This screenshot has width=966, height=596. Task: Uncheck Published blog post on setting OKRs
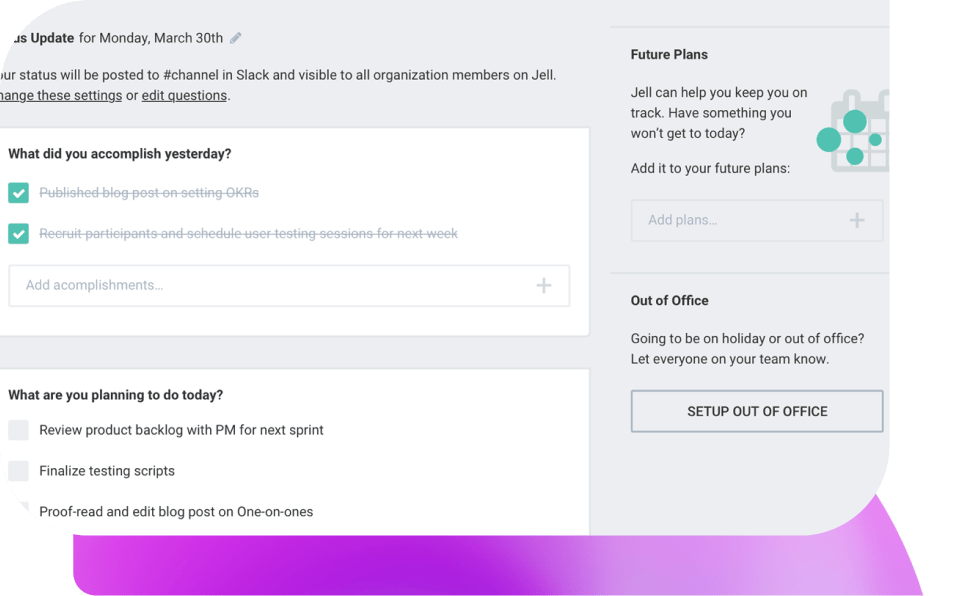click(x=18, y=193)
